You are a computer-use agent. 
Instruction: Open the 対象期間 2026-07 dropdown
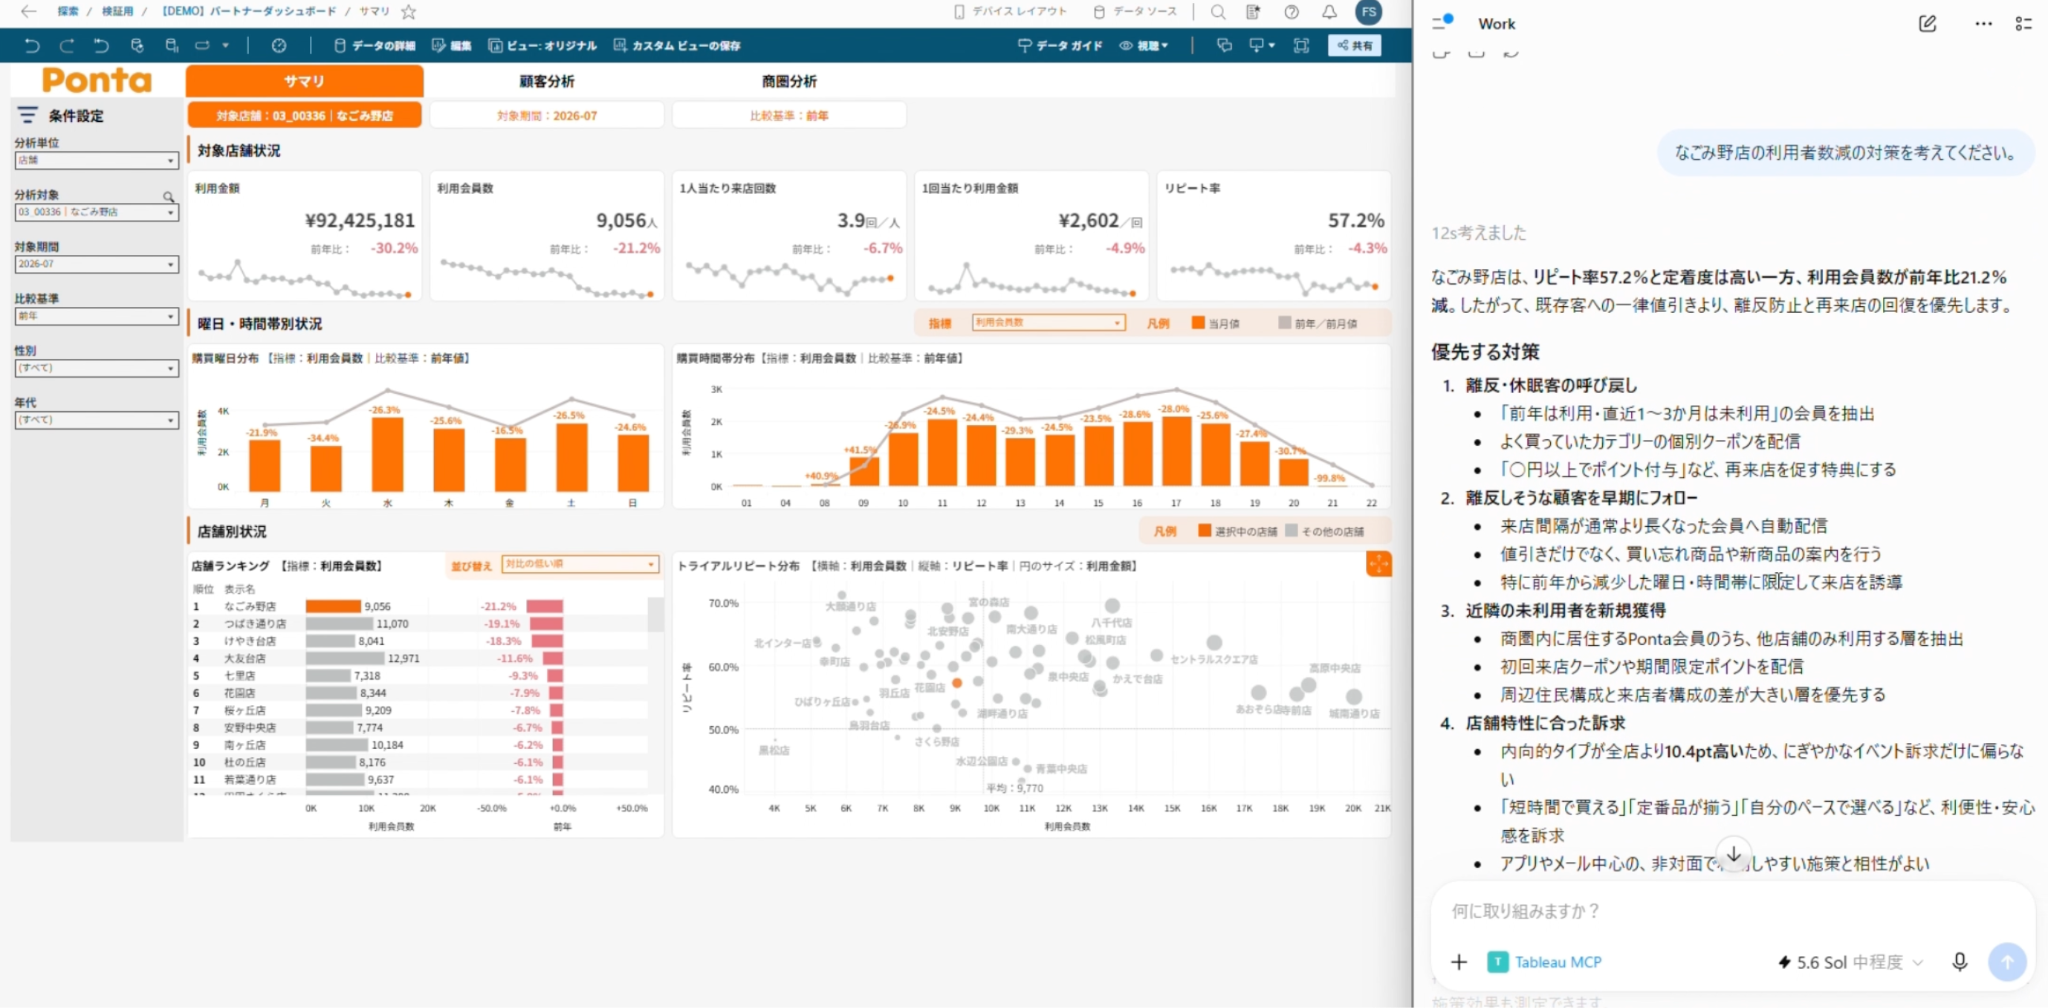(96, 264)
